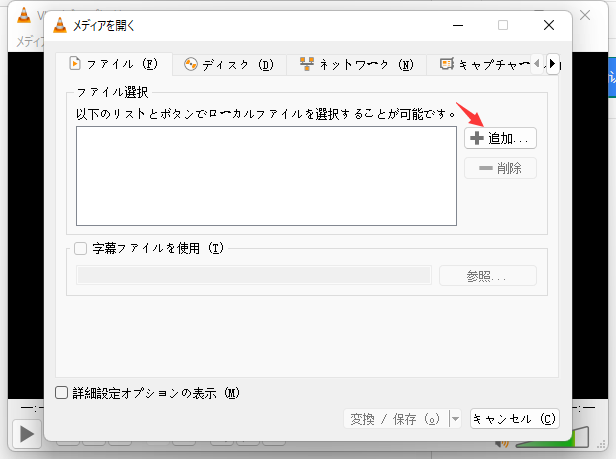This screenshot has width=616, height=459.
Task: Click the subtitle file path field
Action: tap(254, 275)
